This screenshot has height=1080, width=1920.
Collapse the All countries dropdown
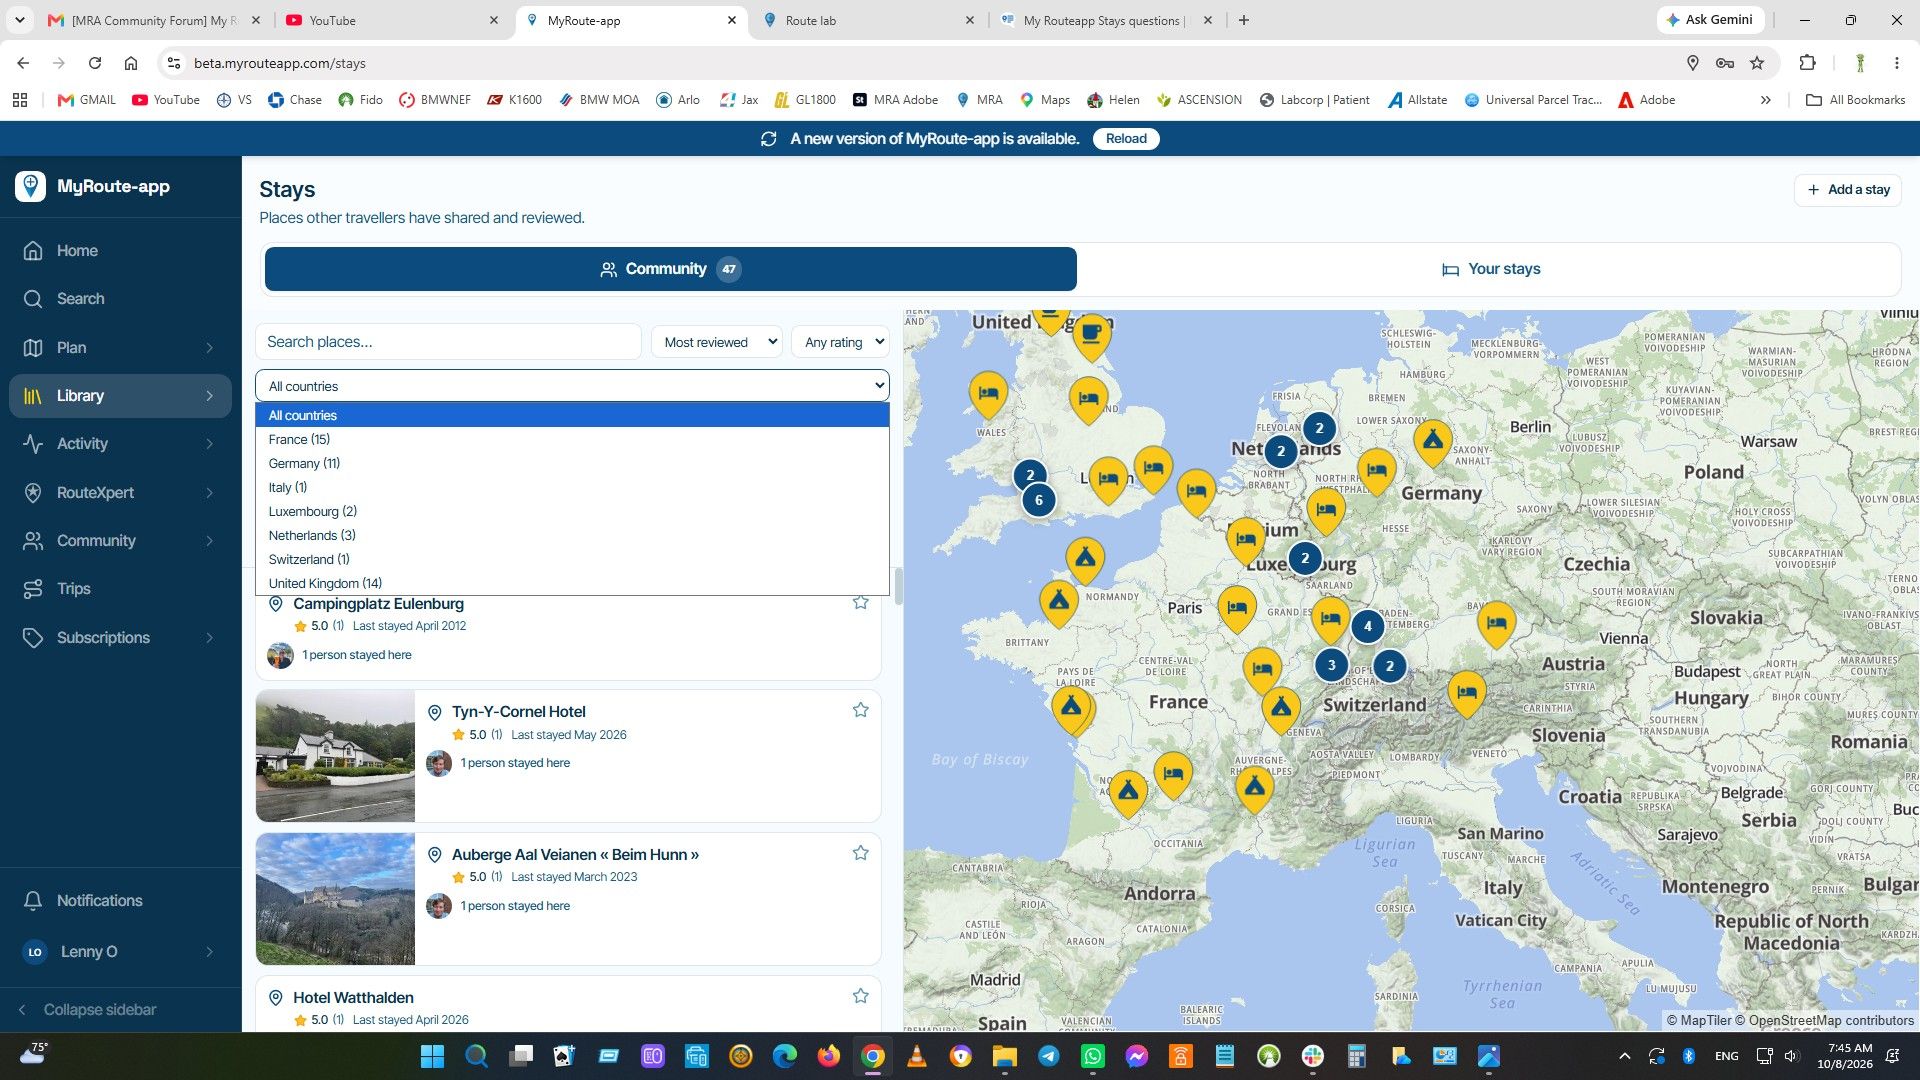pyautogui.click(x=572, y=386)
